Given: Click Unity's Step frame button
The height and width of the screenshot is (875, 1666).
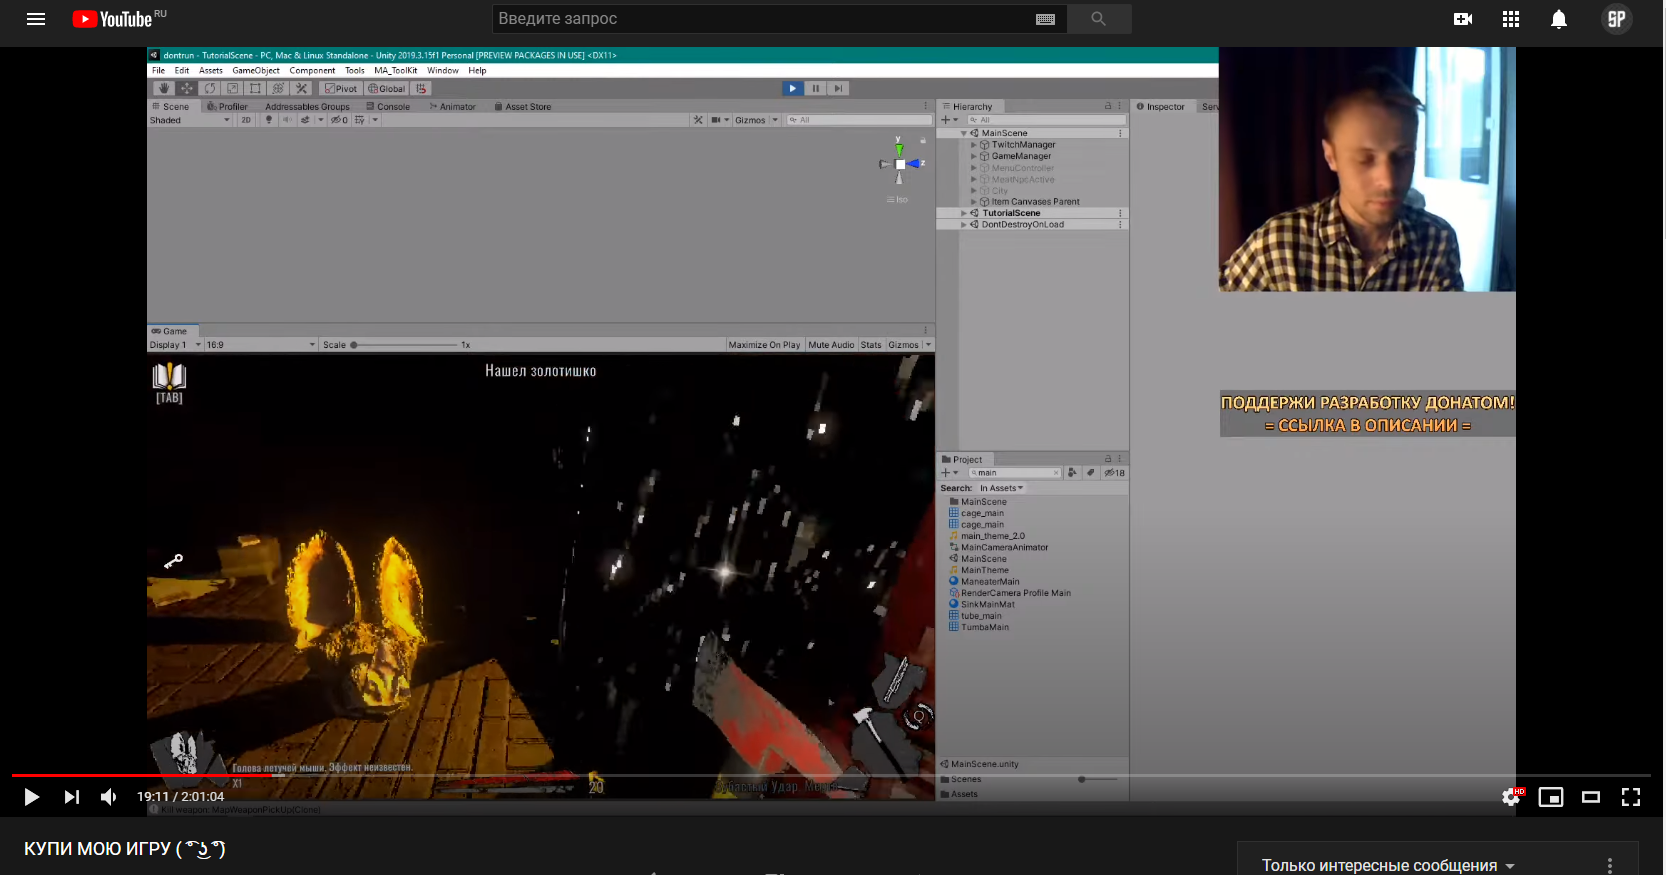Looking at the screenshot, I should tap(839, 88).
